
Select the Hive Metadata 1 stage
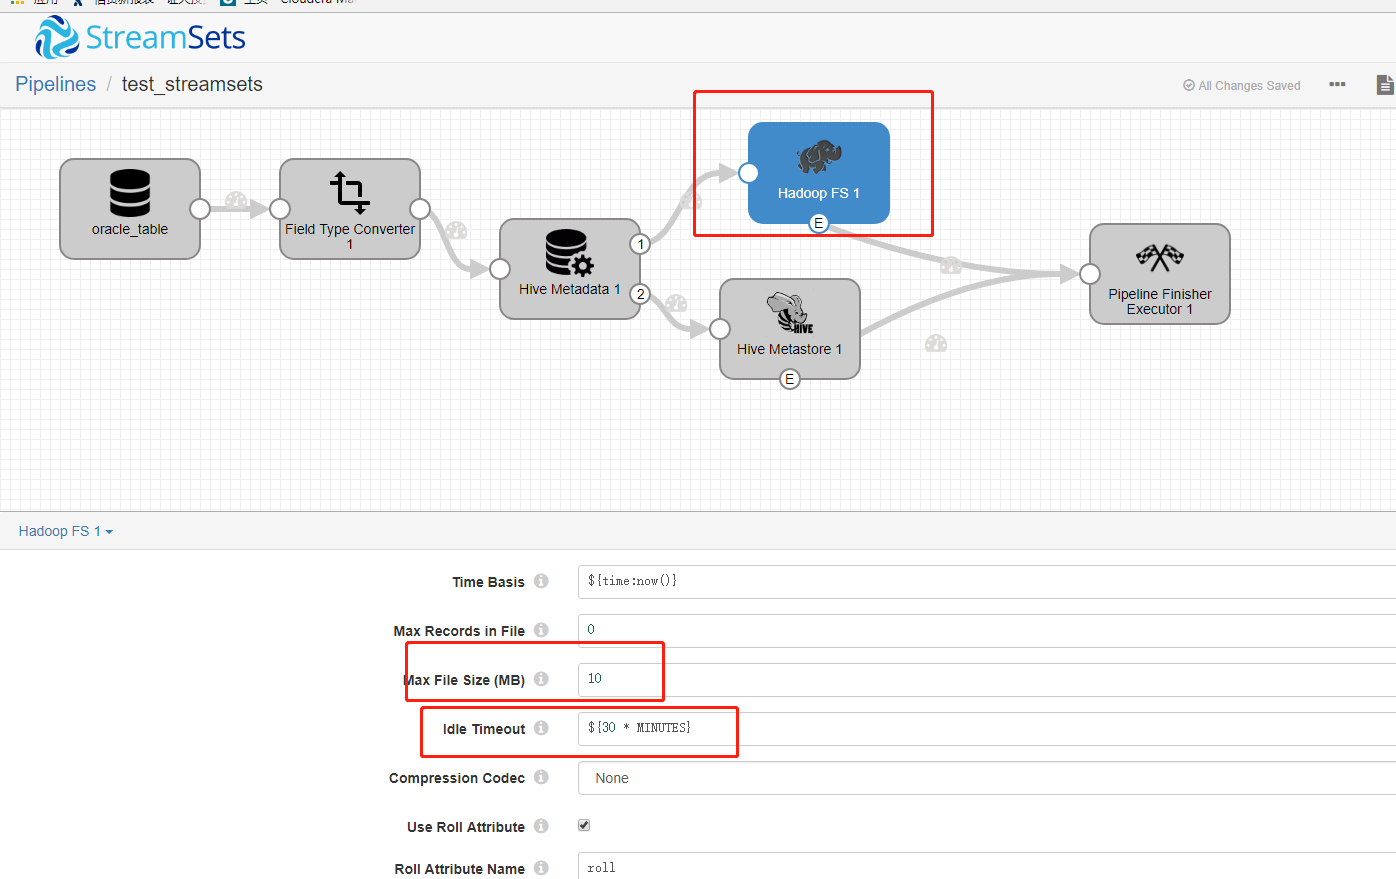point(570,269)
